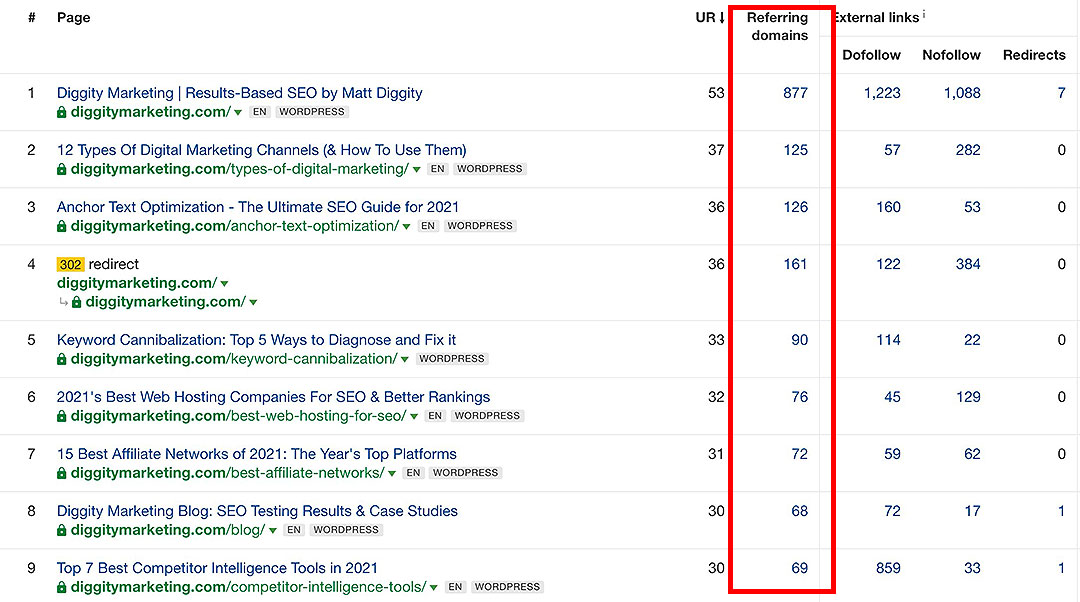Sort by the 'Dofollow' column header
This screenshot has height=602, width=1080.
(x=871, y=55)
